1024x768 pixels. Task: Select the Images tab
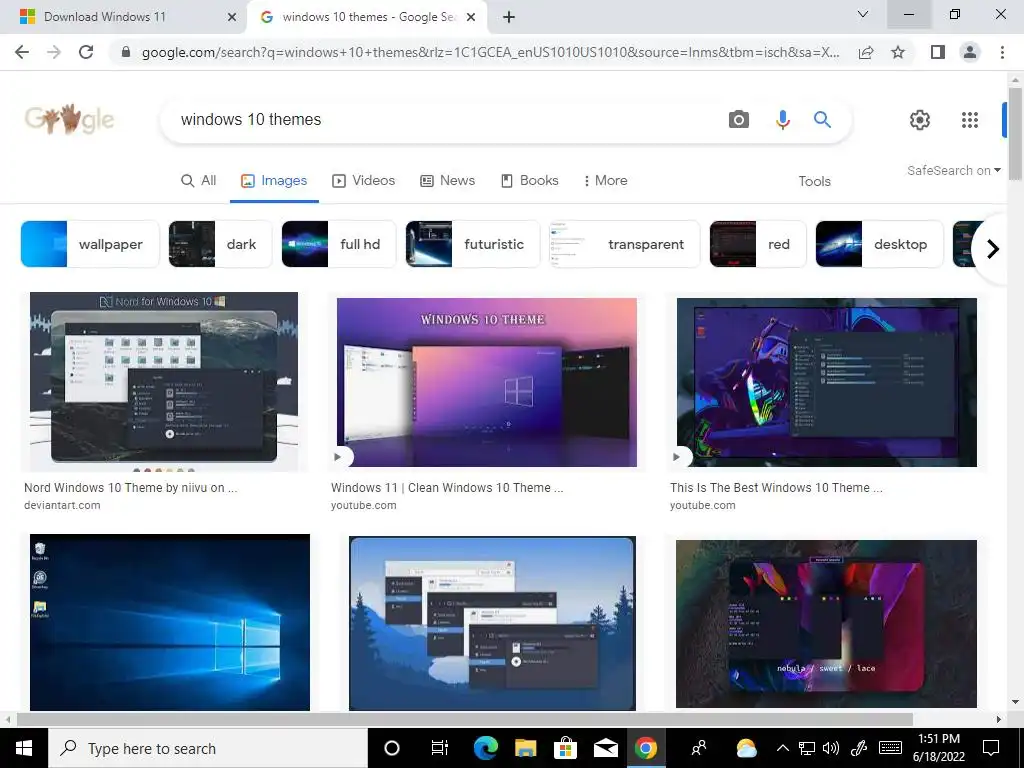point(274,181)
